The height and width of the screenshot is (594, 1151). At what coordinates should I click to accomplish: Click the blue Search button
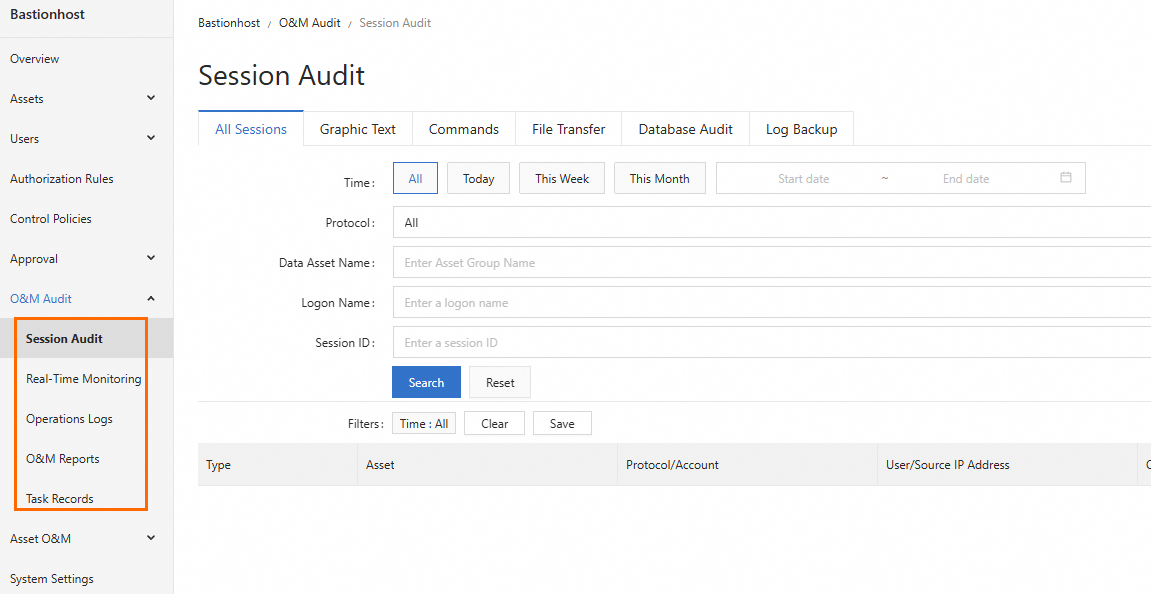(426, 383)
